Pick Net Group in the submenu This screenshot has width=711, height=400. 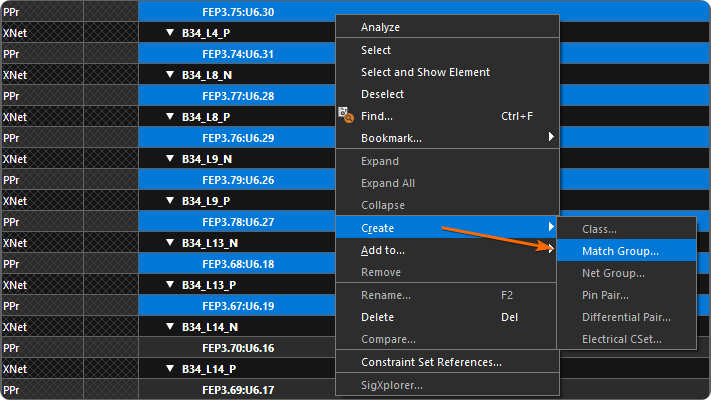click(x=613, y=273)
